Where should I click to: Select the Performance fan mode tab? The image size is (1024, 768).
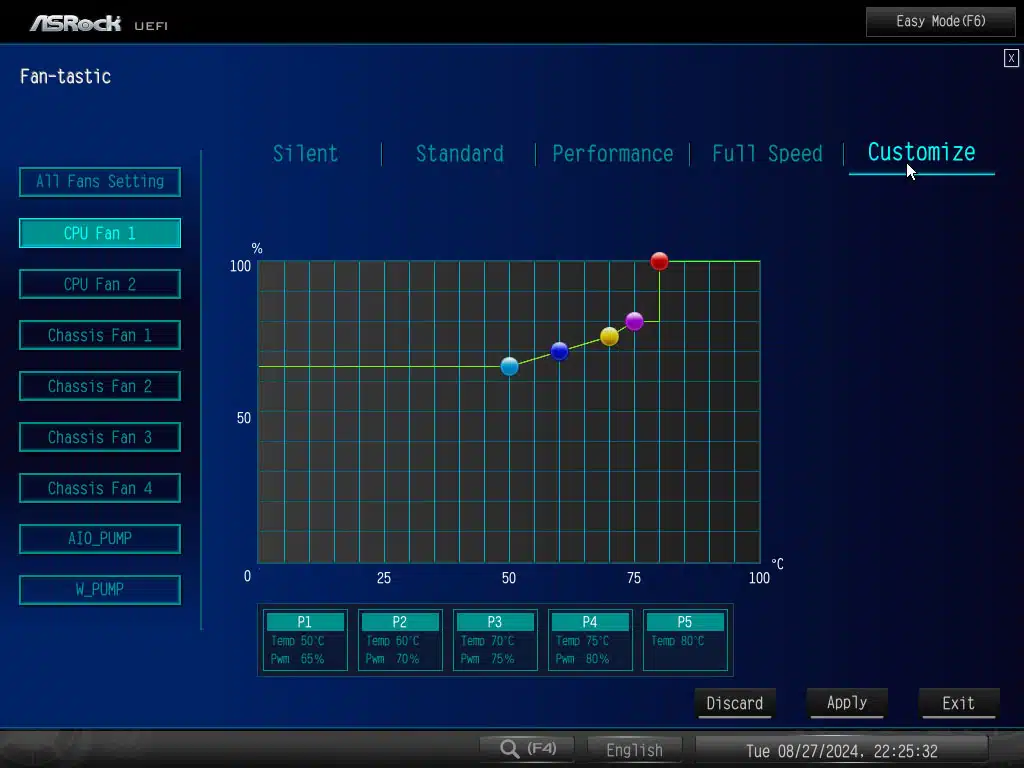[612, 154]
